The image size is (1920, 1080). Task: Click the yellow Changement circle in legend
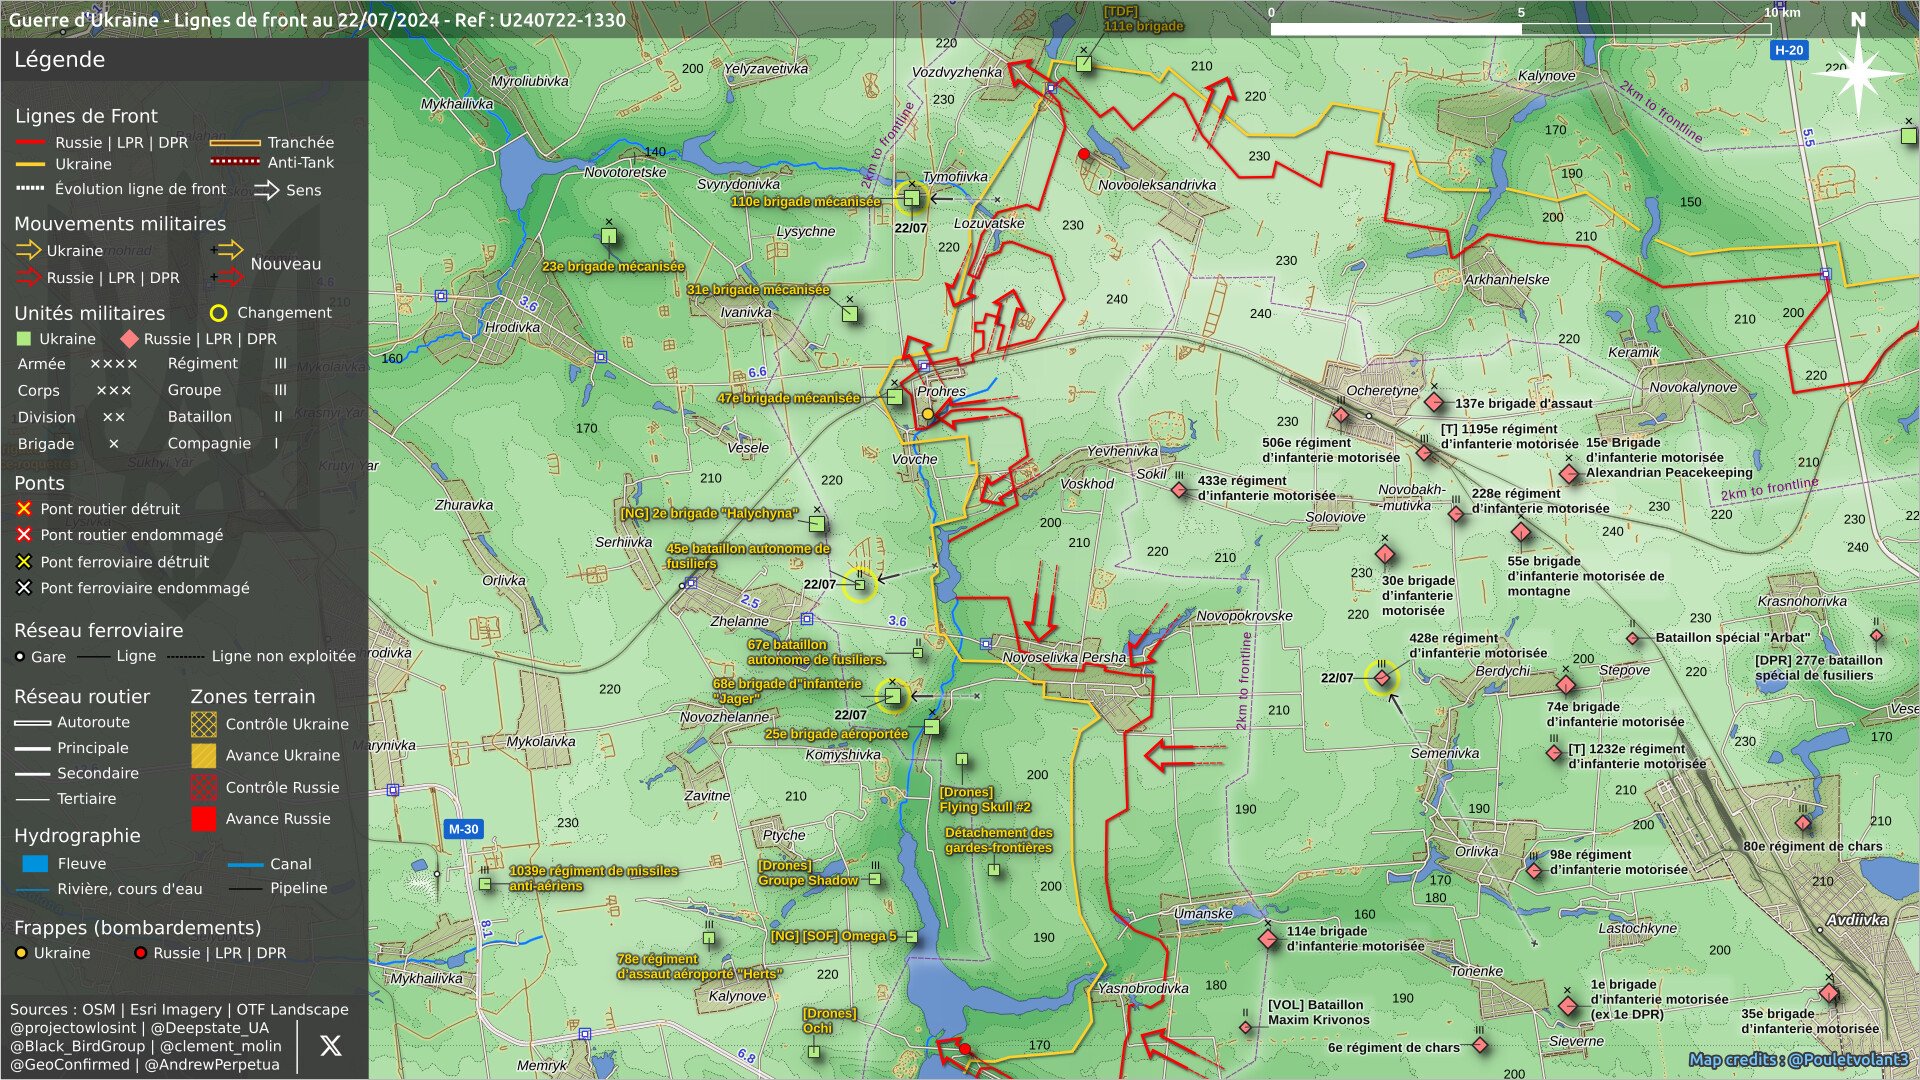click(x=218, y=313)
